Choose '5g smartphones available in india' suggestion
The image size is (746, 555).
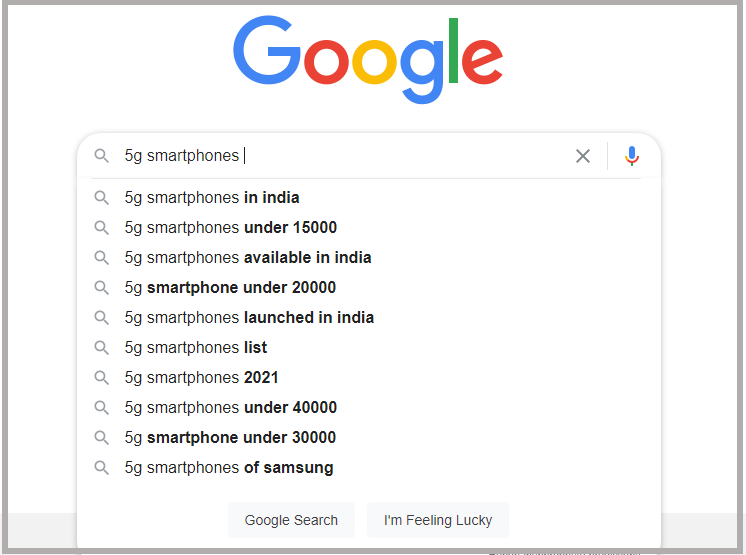(x=248, y=258)
